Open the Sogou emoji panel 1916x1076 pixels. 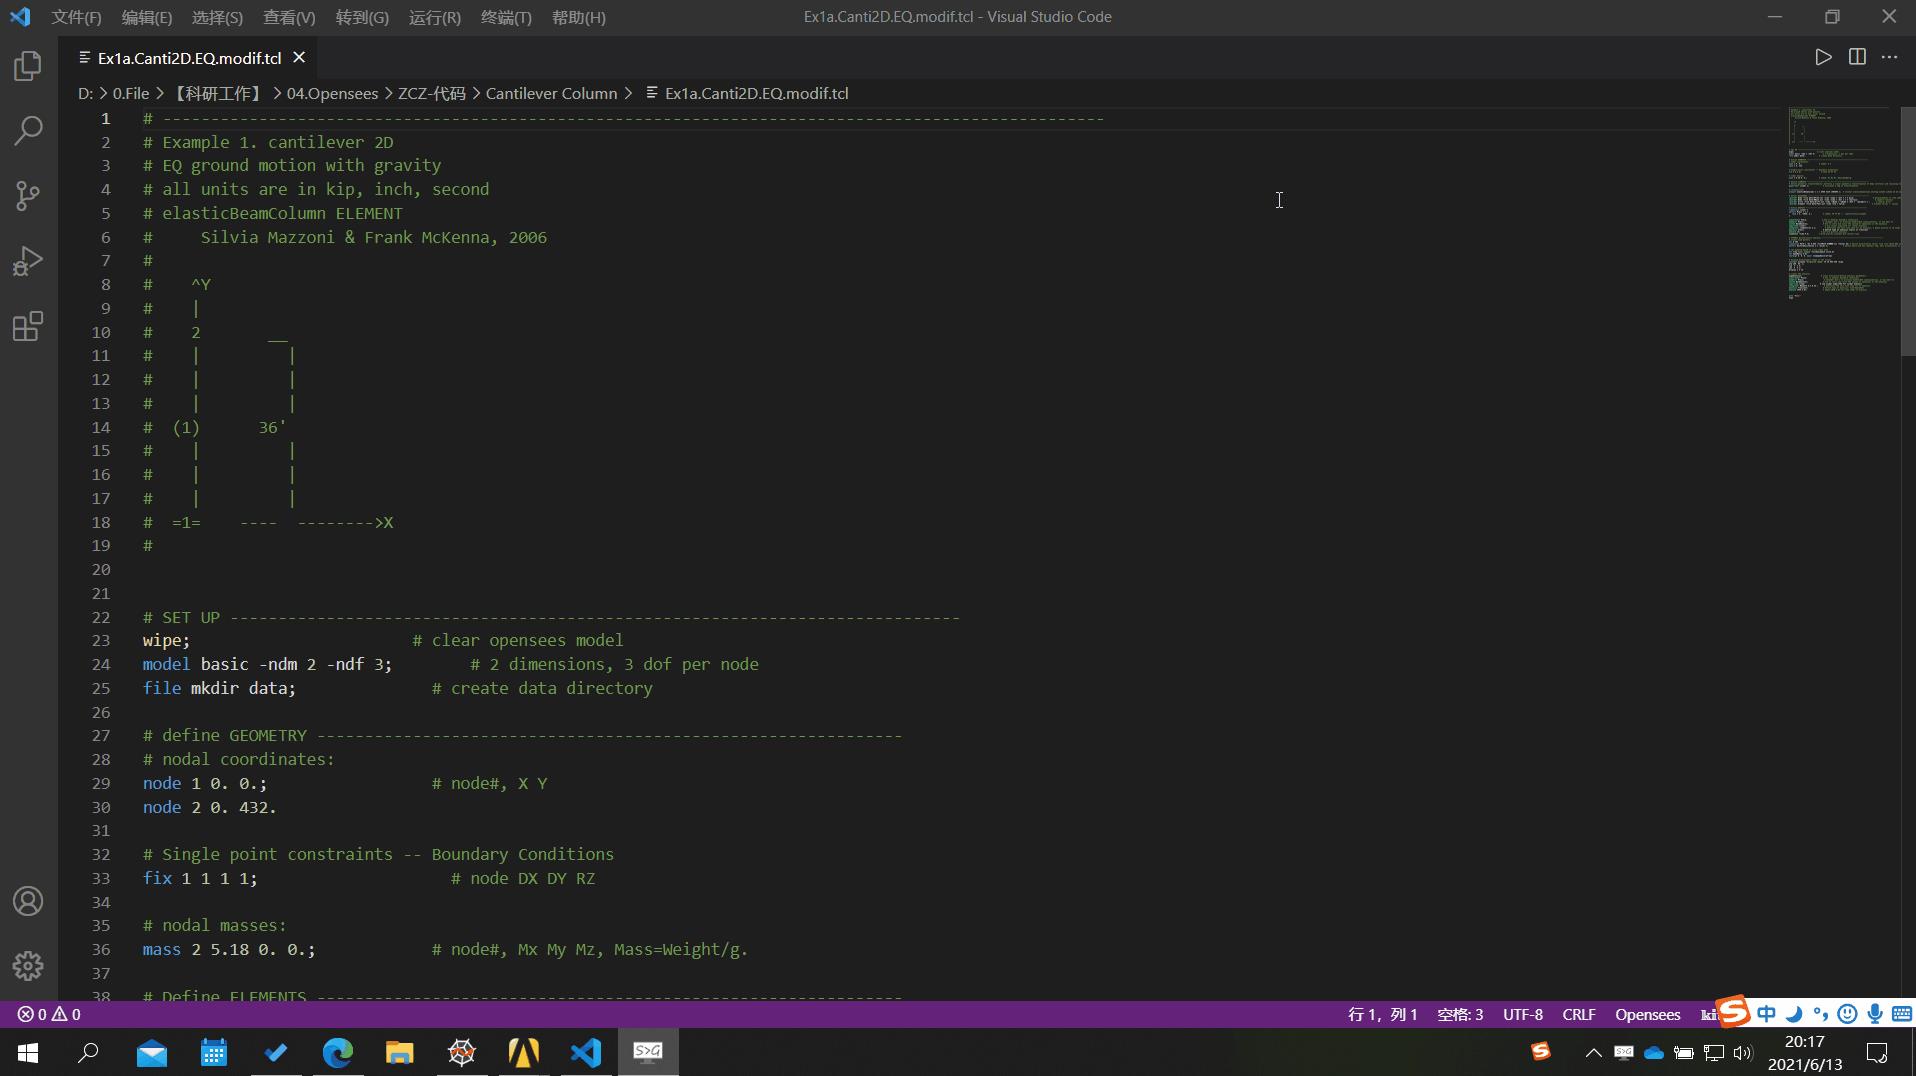click(x=1847, y=1013)
